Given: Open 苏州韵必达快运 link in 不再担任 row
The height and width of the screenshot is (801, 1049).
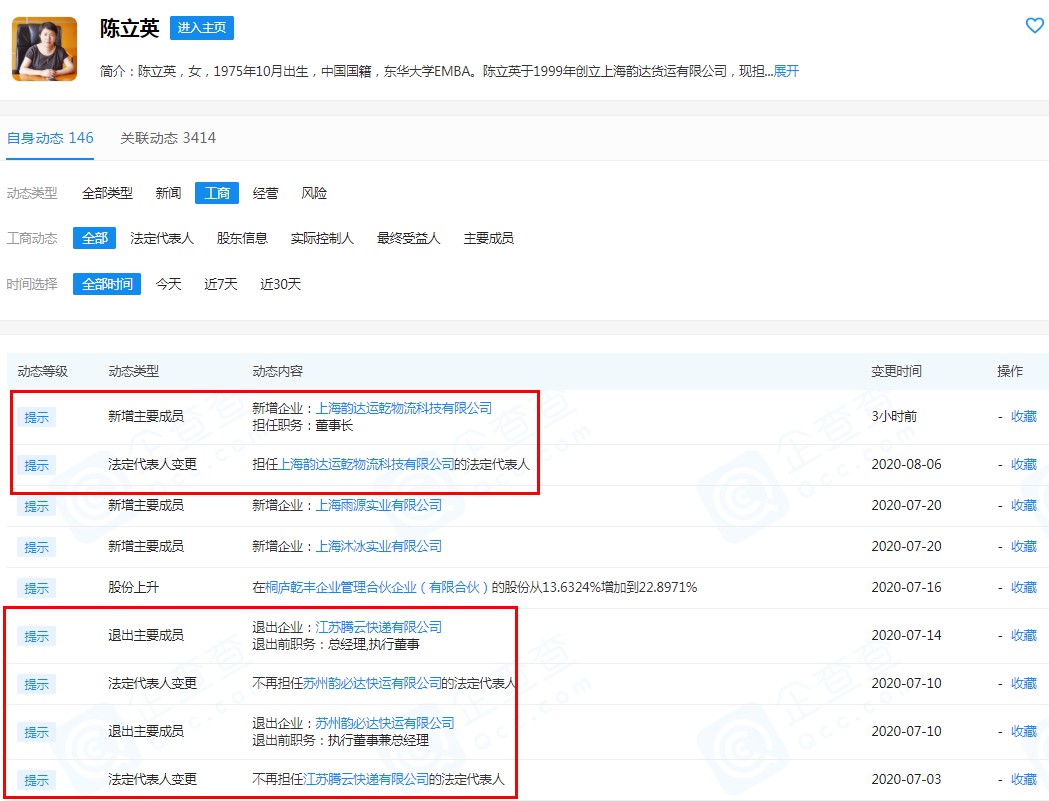Looking at the screenshot, I should pyautogui.click(x=371, y=683).
